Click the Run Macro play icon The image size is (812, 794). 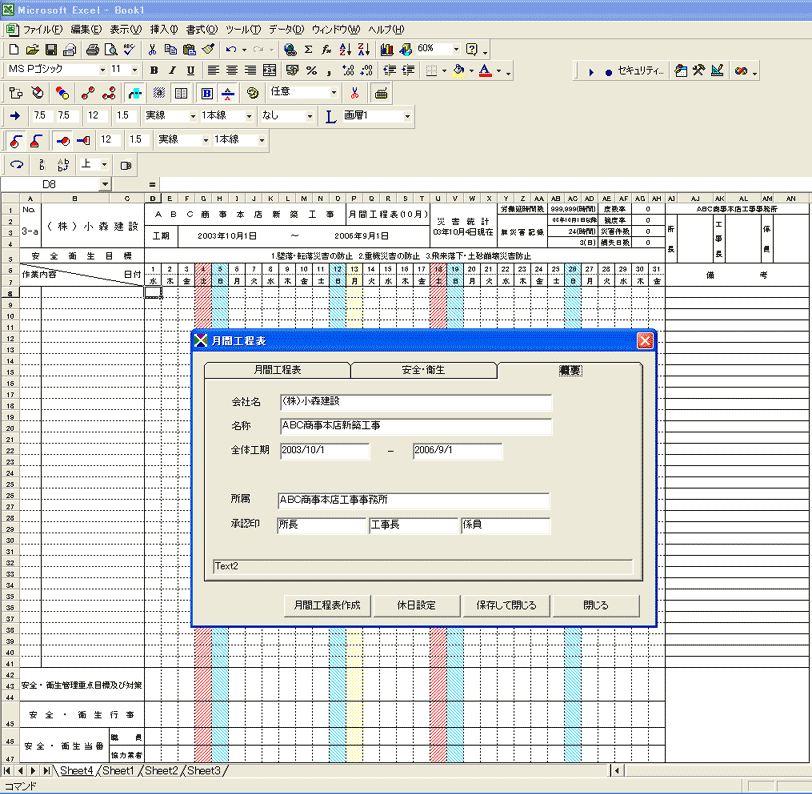tap(591, 72)
